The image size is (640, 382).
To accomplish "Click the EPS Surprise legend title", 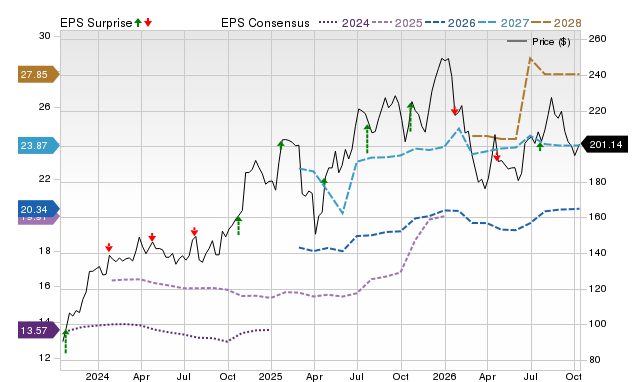I will point(96,23).
